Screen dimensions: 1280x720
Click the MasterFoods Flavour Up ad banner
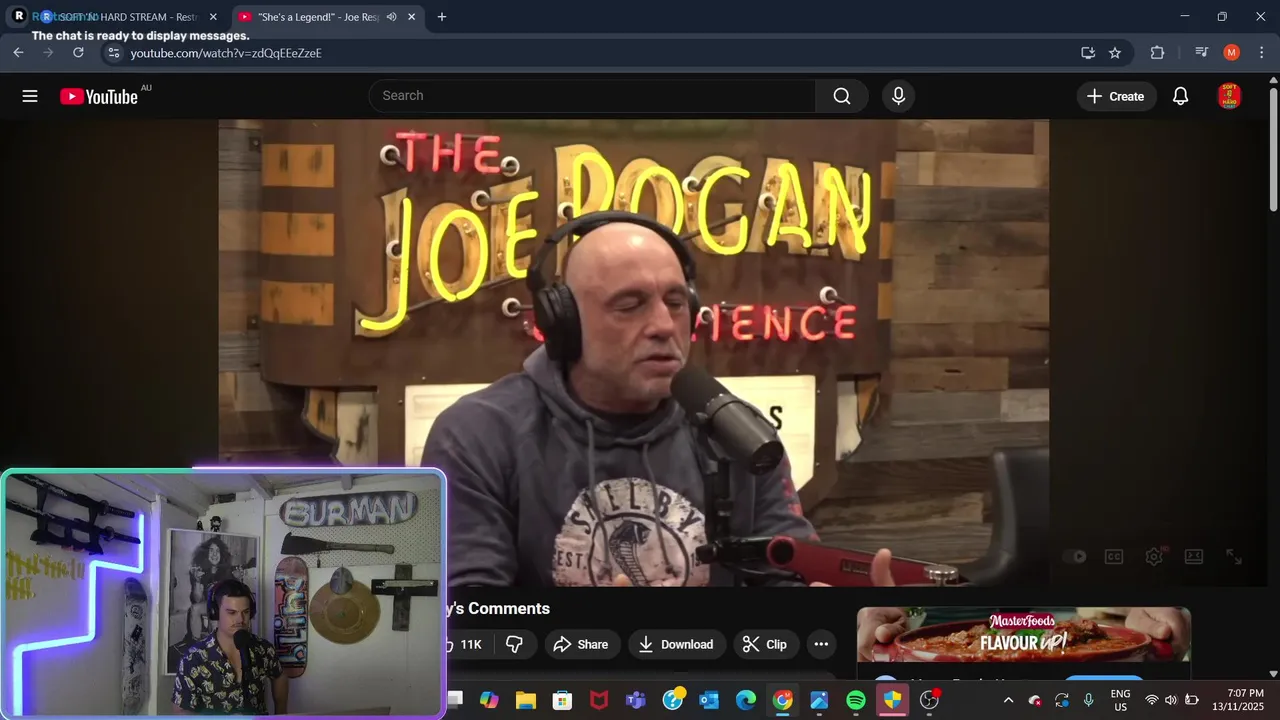pyautogui.click(x=1023, y=634)
